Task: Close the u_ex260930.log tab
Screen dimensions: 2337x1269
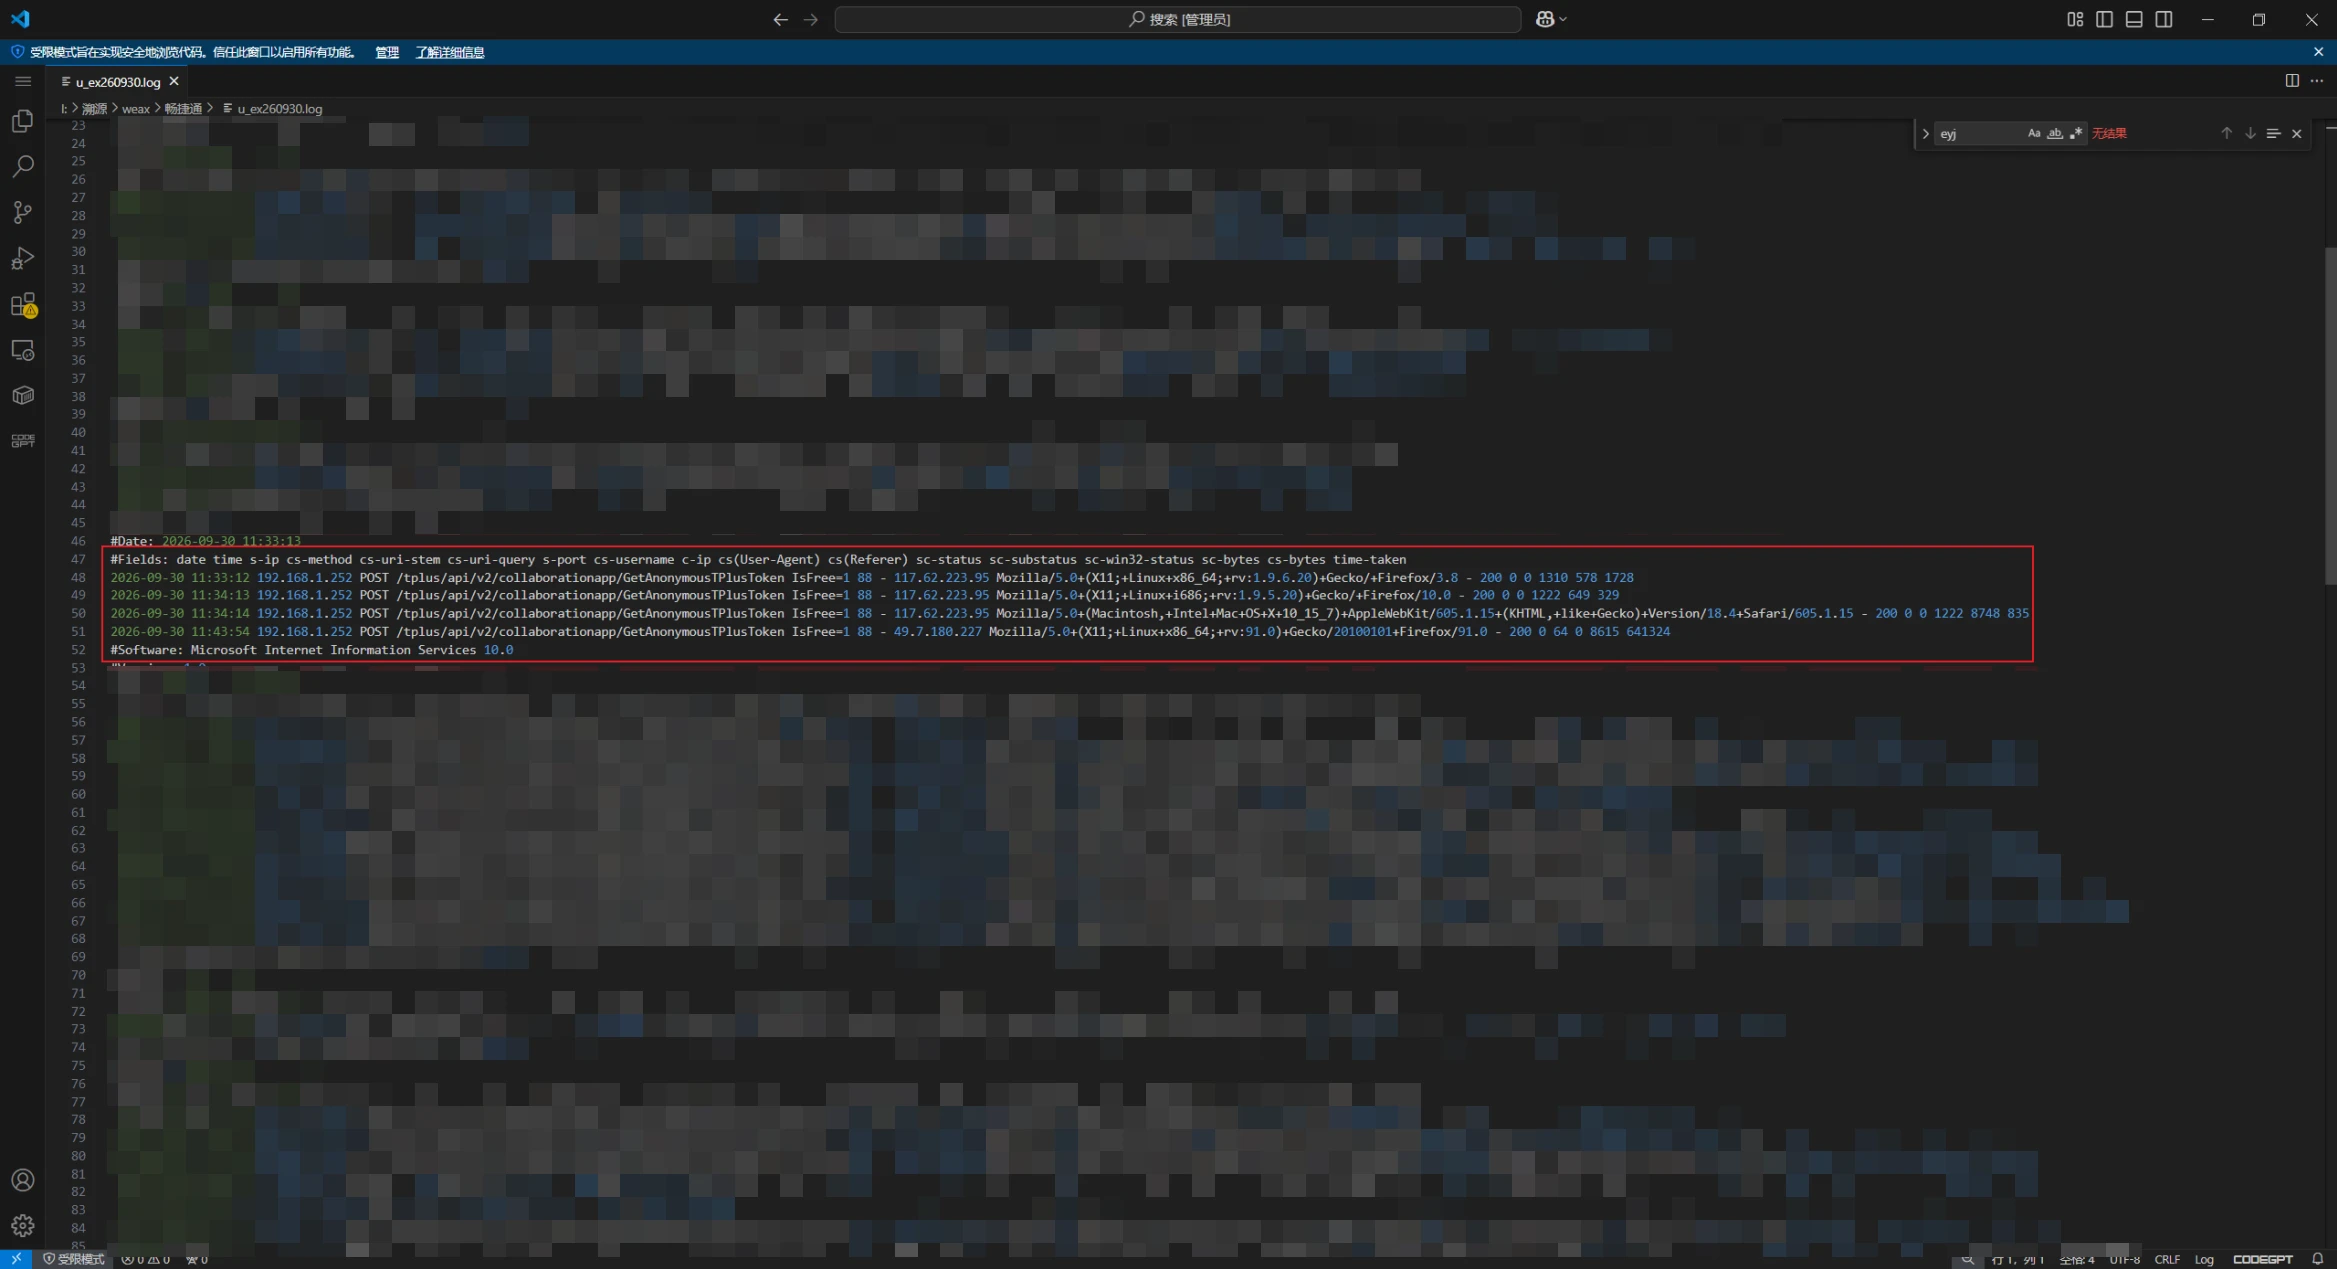Action: point(174,81)
